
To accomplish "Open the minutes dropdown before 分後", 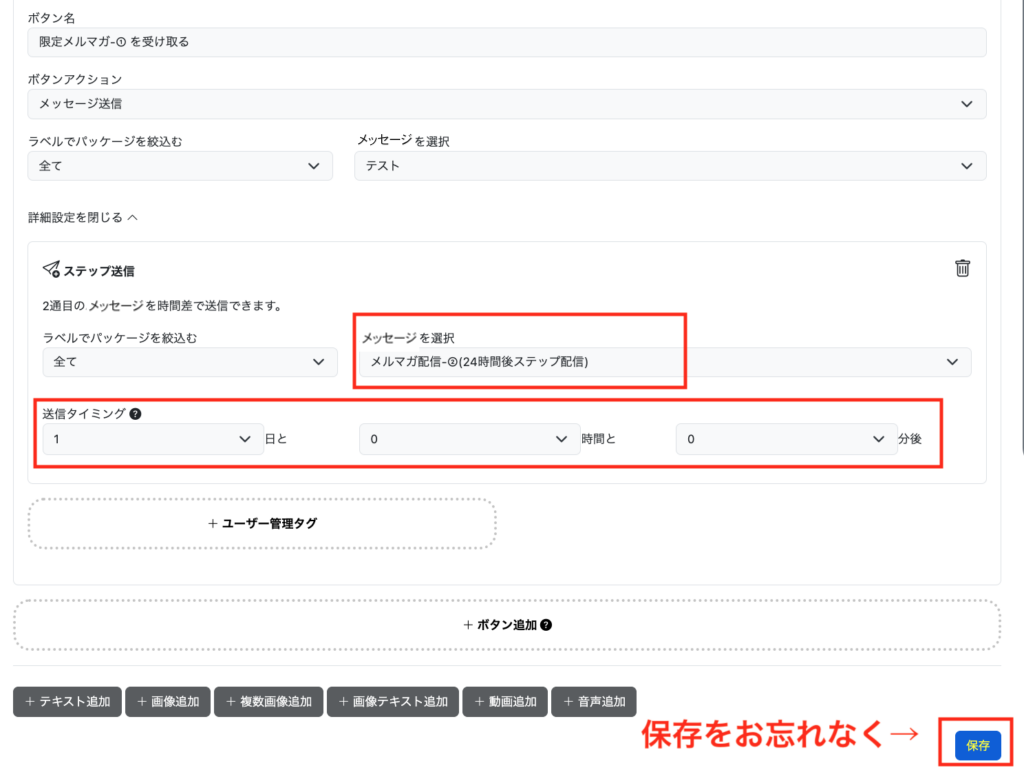I will [x=785, y=439].
